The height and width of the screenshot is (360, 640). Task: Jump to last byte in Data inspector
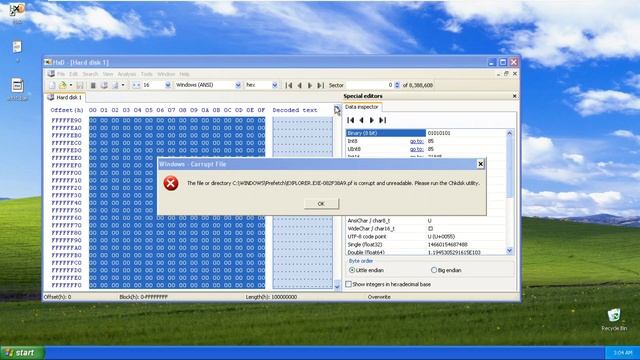(382, 120)
